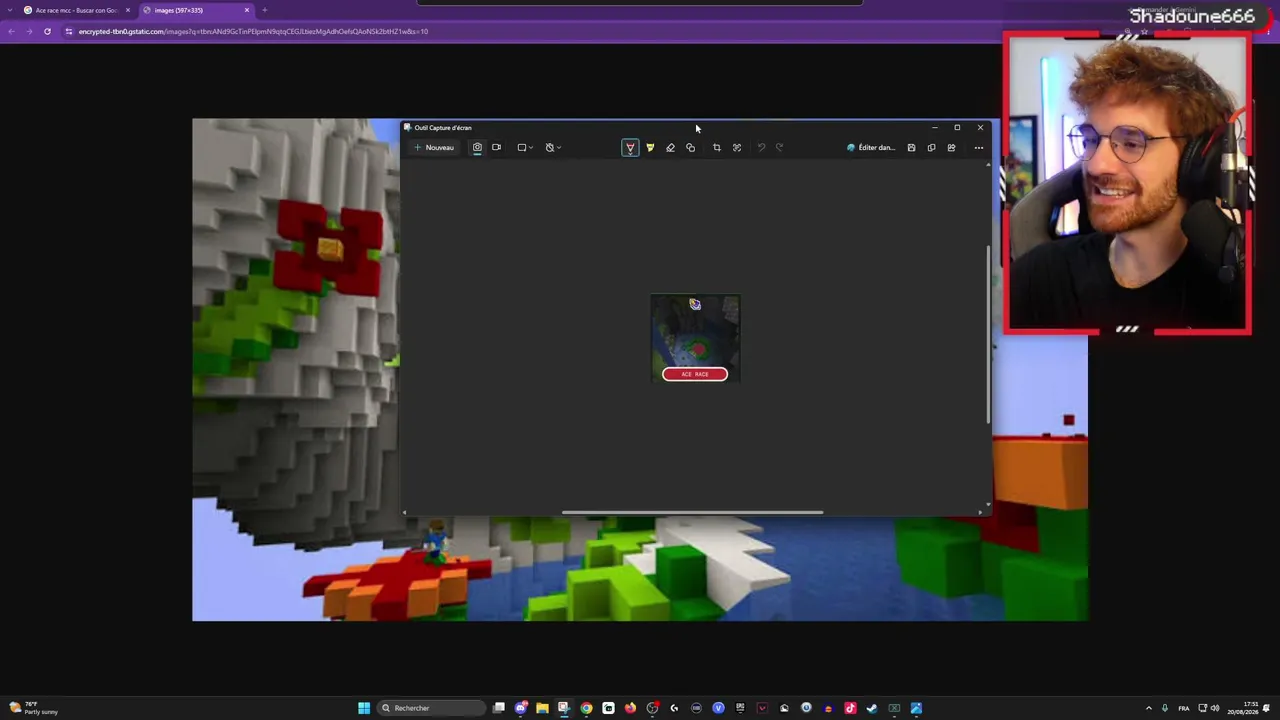Open the capture delay timer dropdown
Screen dimensions: 1280x720
pos(553,148)
